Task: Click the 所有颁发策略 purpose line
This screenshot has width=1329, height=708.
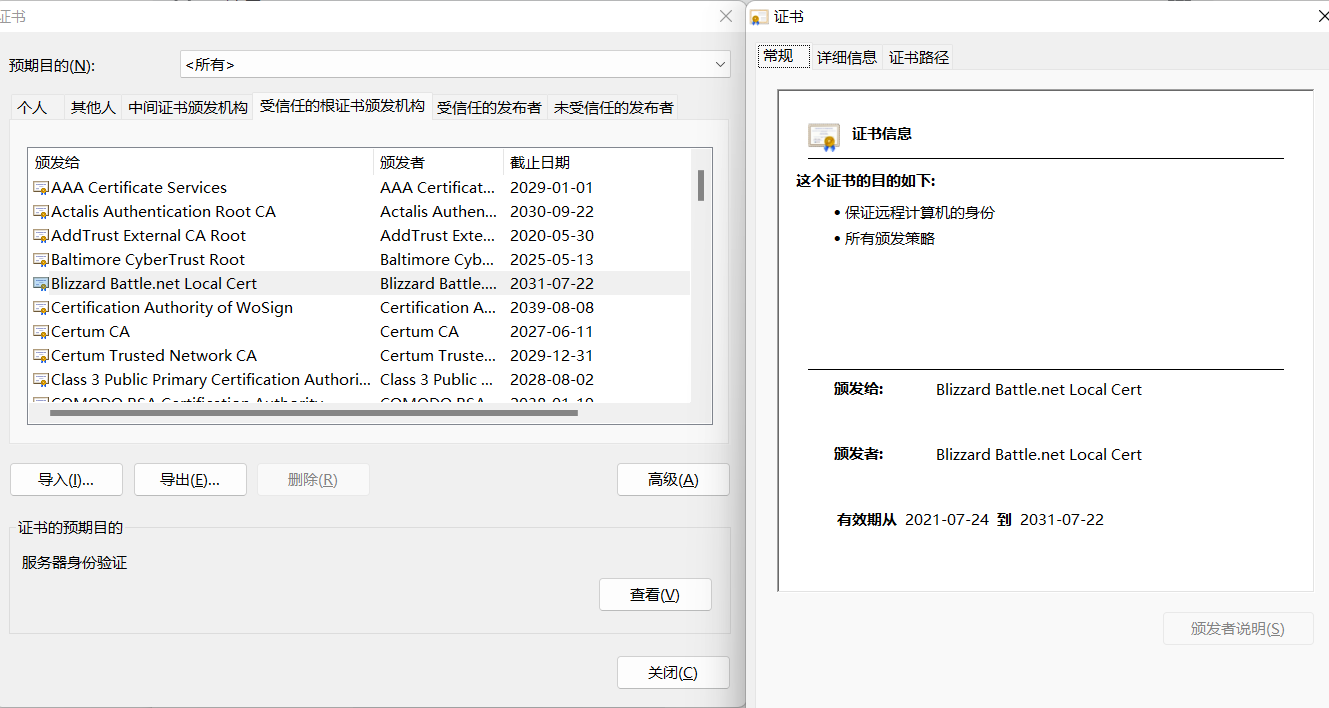Action: coord(889,239)
